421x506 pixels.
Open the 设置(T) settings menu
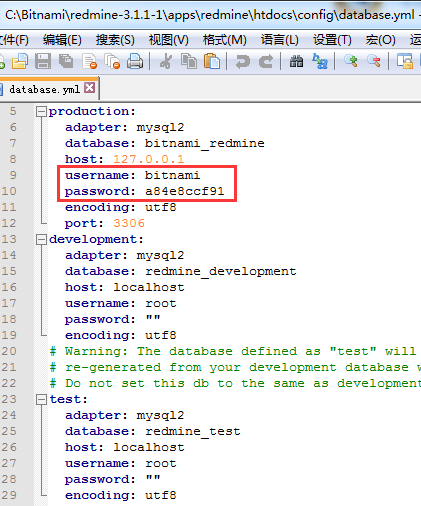332,40
